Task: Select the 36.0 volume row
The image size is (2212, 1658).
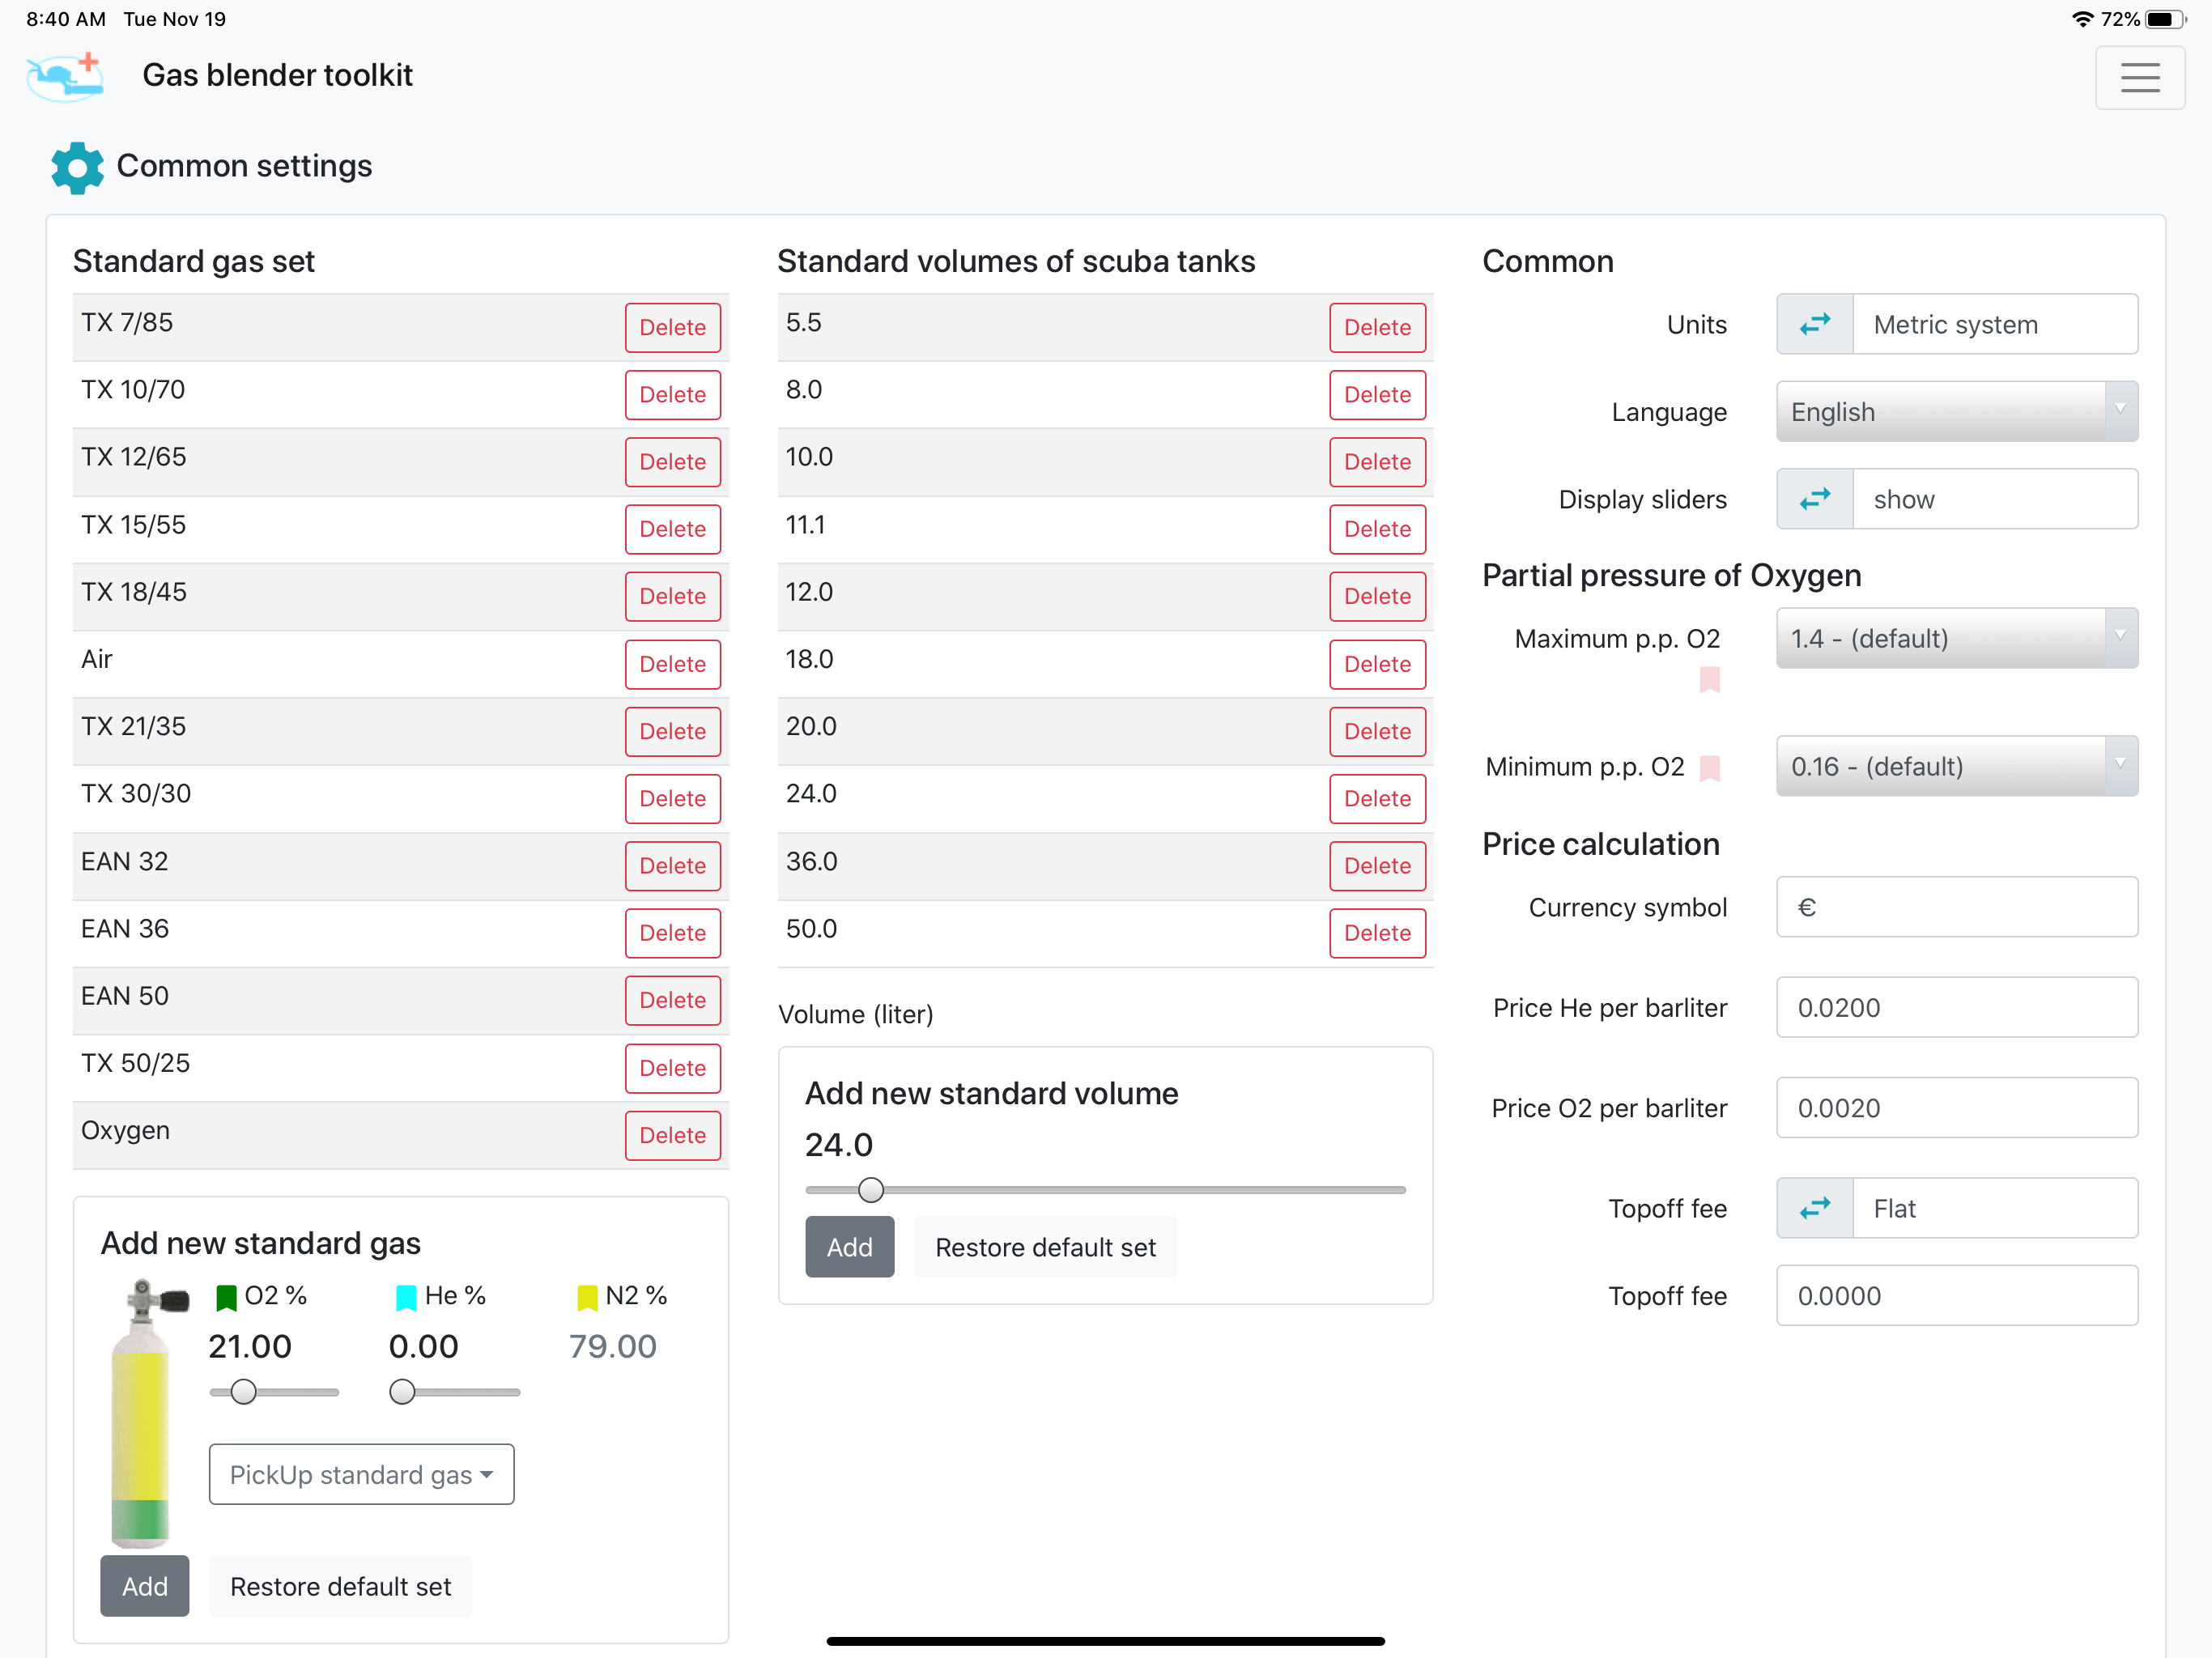Action: pos(1105,866)
